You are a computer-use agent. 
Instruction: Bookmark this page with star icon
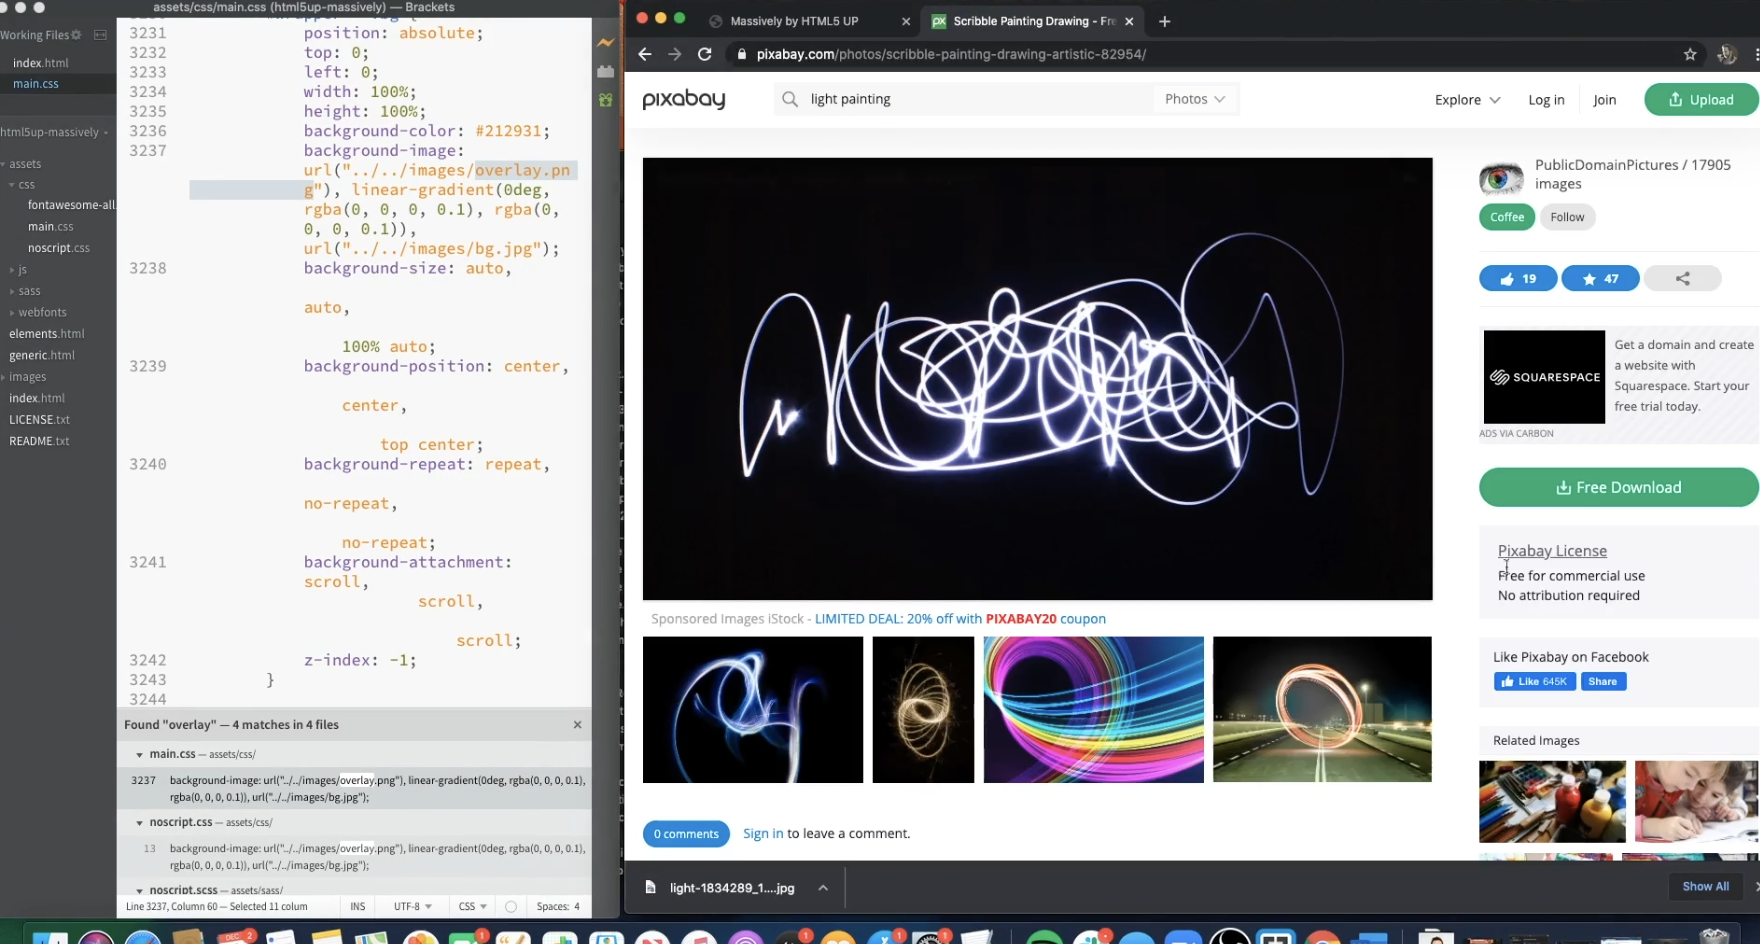(1690, 54)
